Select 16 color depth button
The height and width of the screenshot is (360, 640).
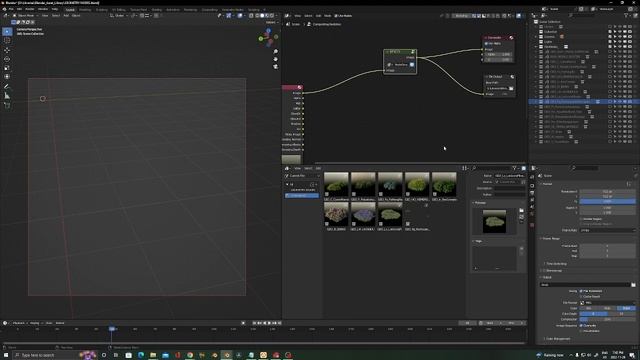[621, 314]
